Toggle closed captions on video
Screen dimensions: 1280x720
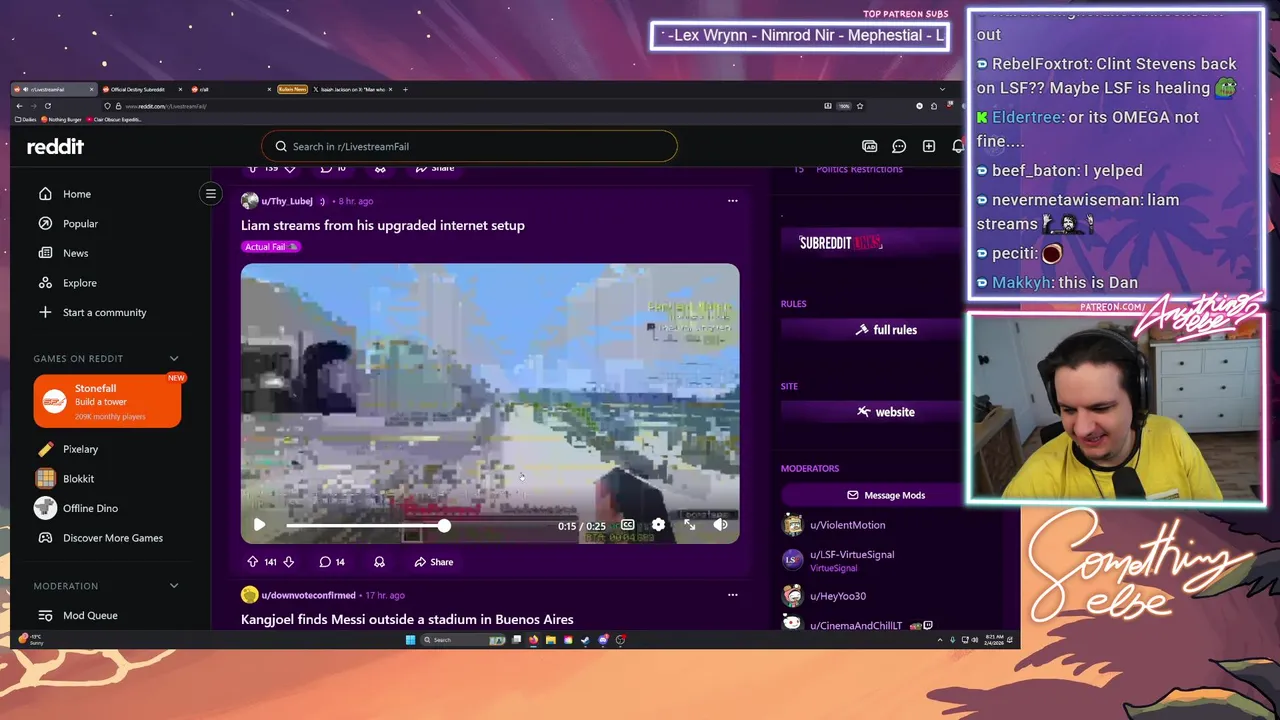(x=627, y=525)
